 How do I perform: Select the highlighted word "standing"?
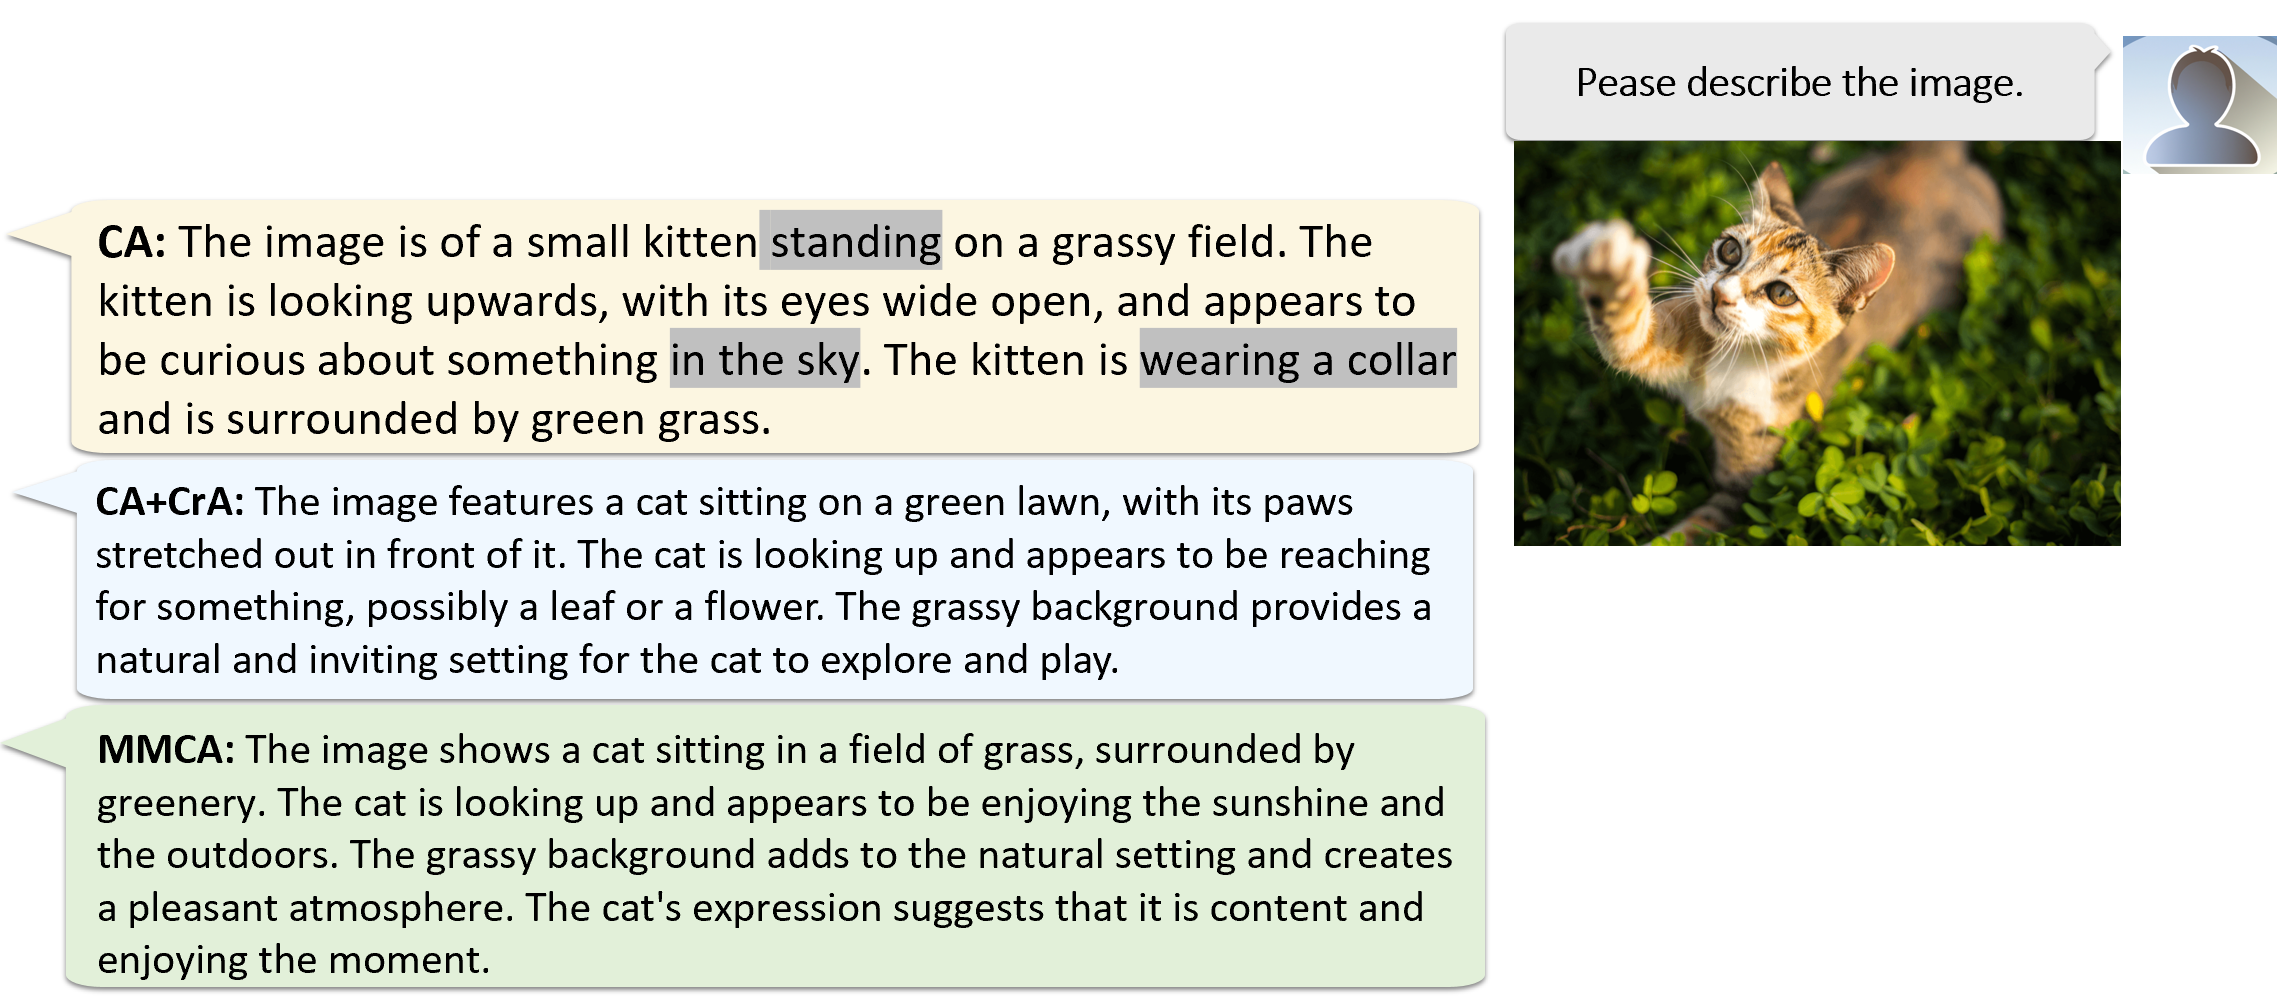[x=851, y=241]
